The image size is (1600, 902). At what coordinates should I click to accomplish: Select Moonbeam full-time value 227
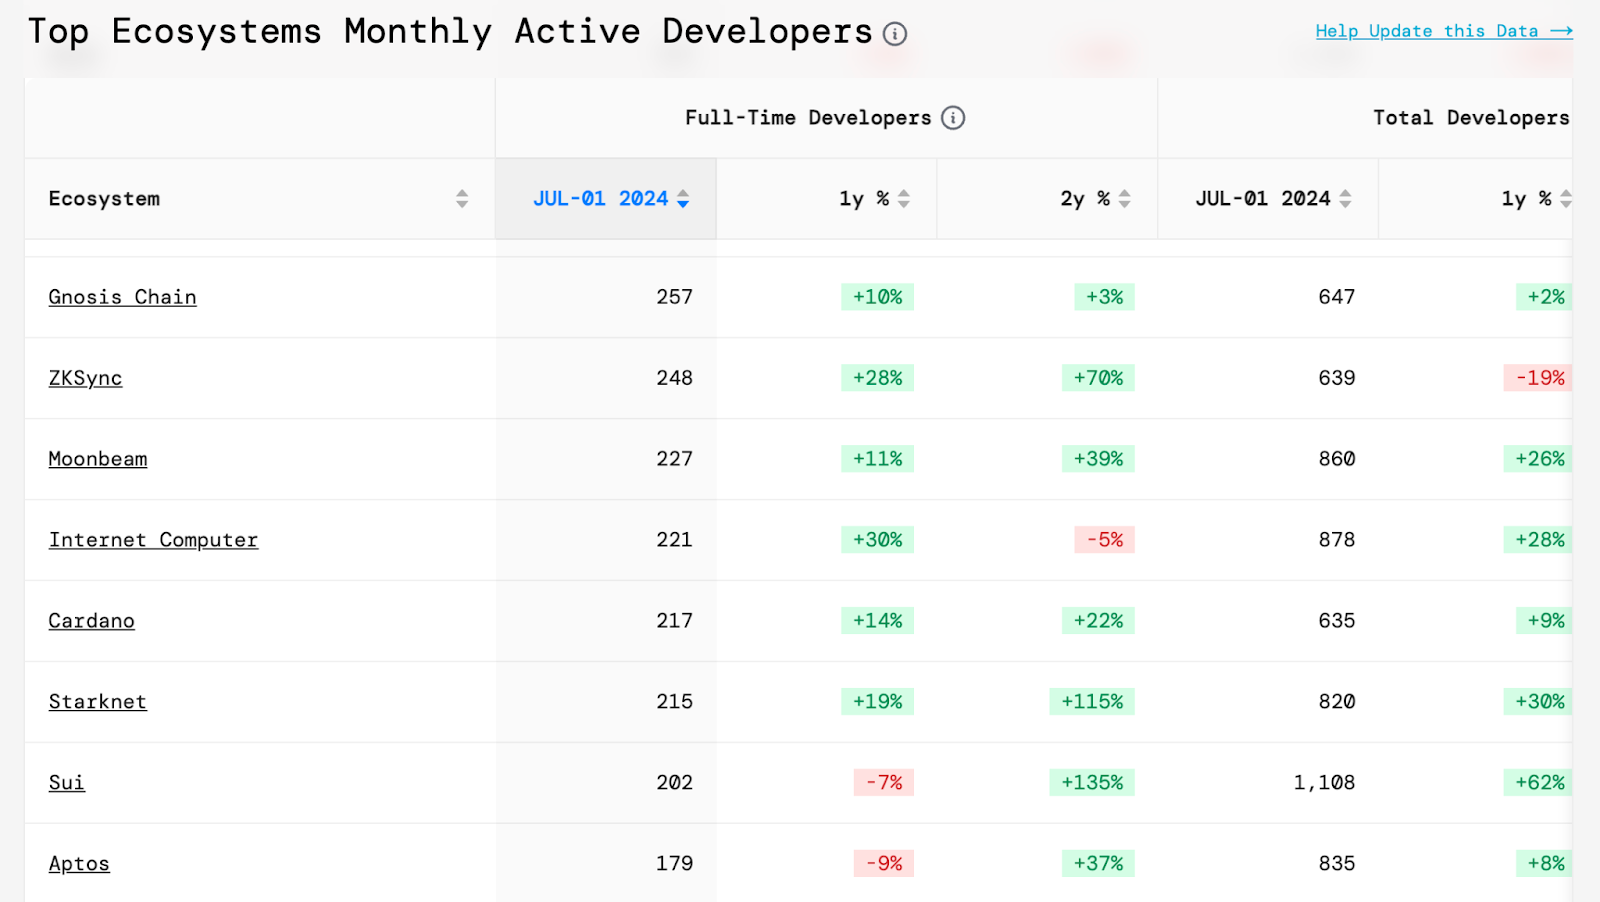[674, 459]
